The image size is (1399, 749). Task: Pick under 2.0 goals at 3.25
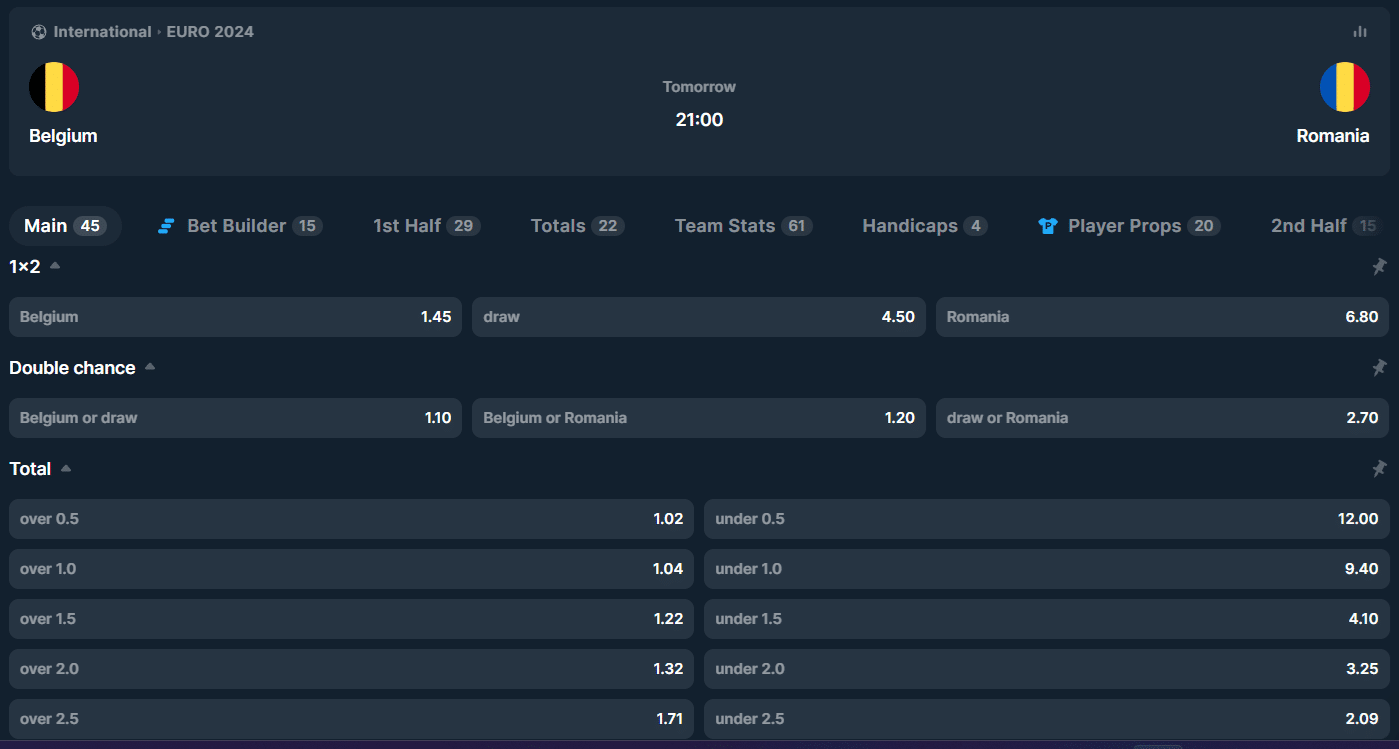[x=1046, y=669]
